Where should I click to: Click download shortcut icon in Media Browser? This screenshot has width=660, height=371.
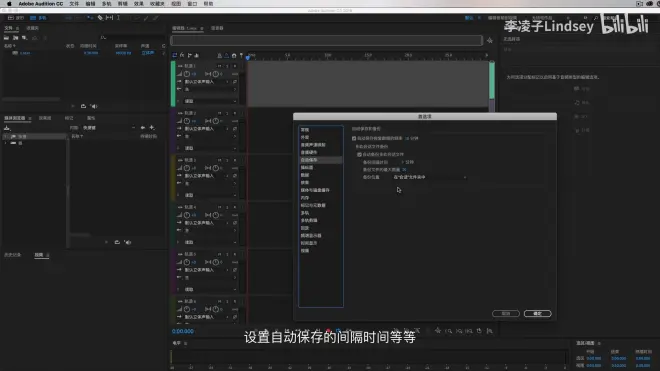pyautogui.click(x=7, y=128)
